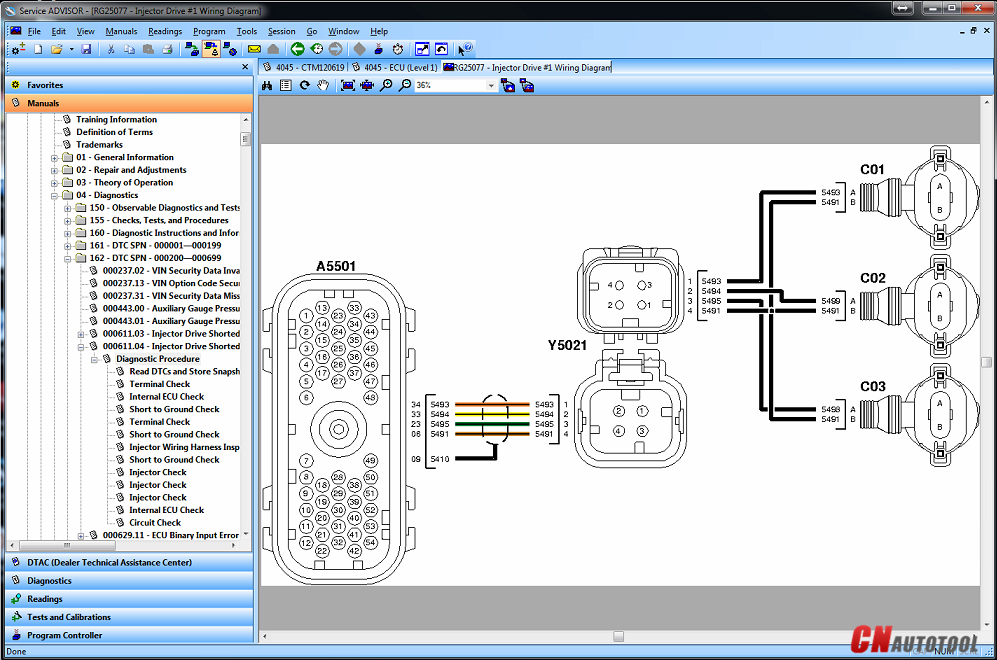Screen dimensions: 997x660
Task: Close the navigation side panel
Action: coord(245,67)
